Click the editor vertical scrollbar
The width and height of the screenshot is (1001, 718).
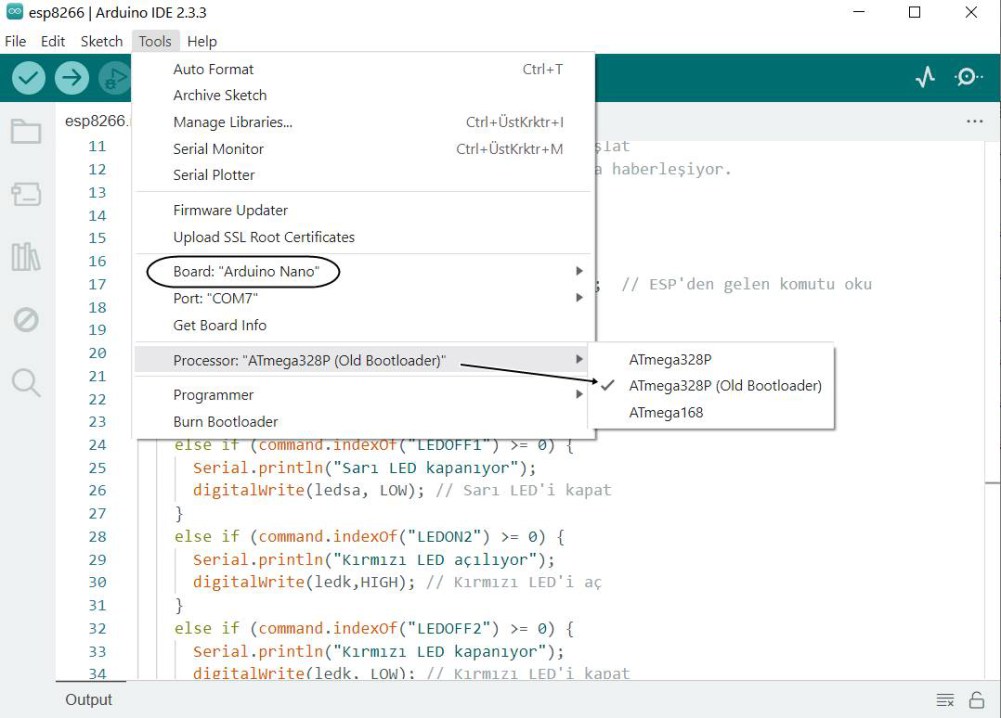coord(992,408)
